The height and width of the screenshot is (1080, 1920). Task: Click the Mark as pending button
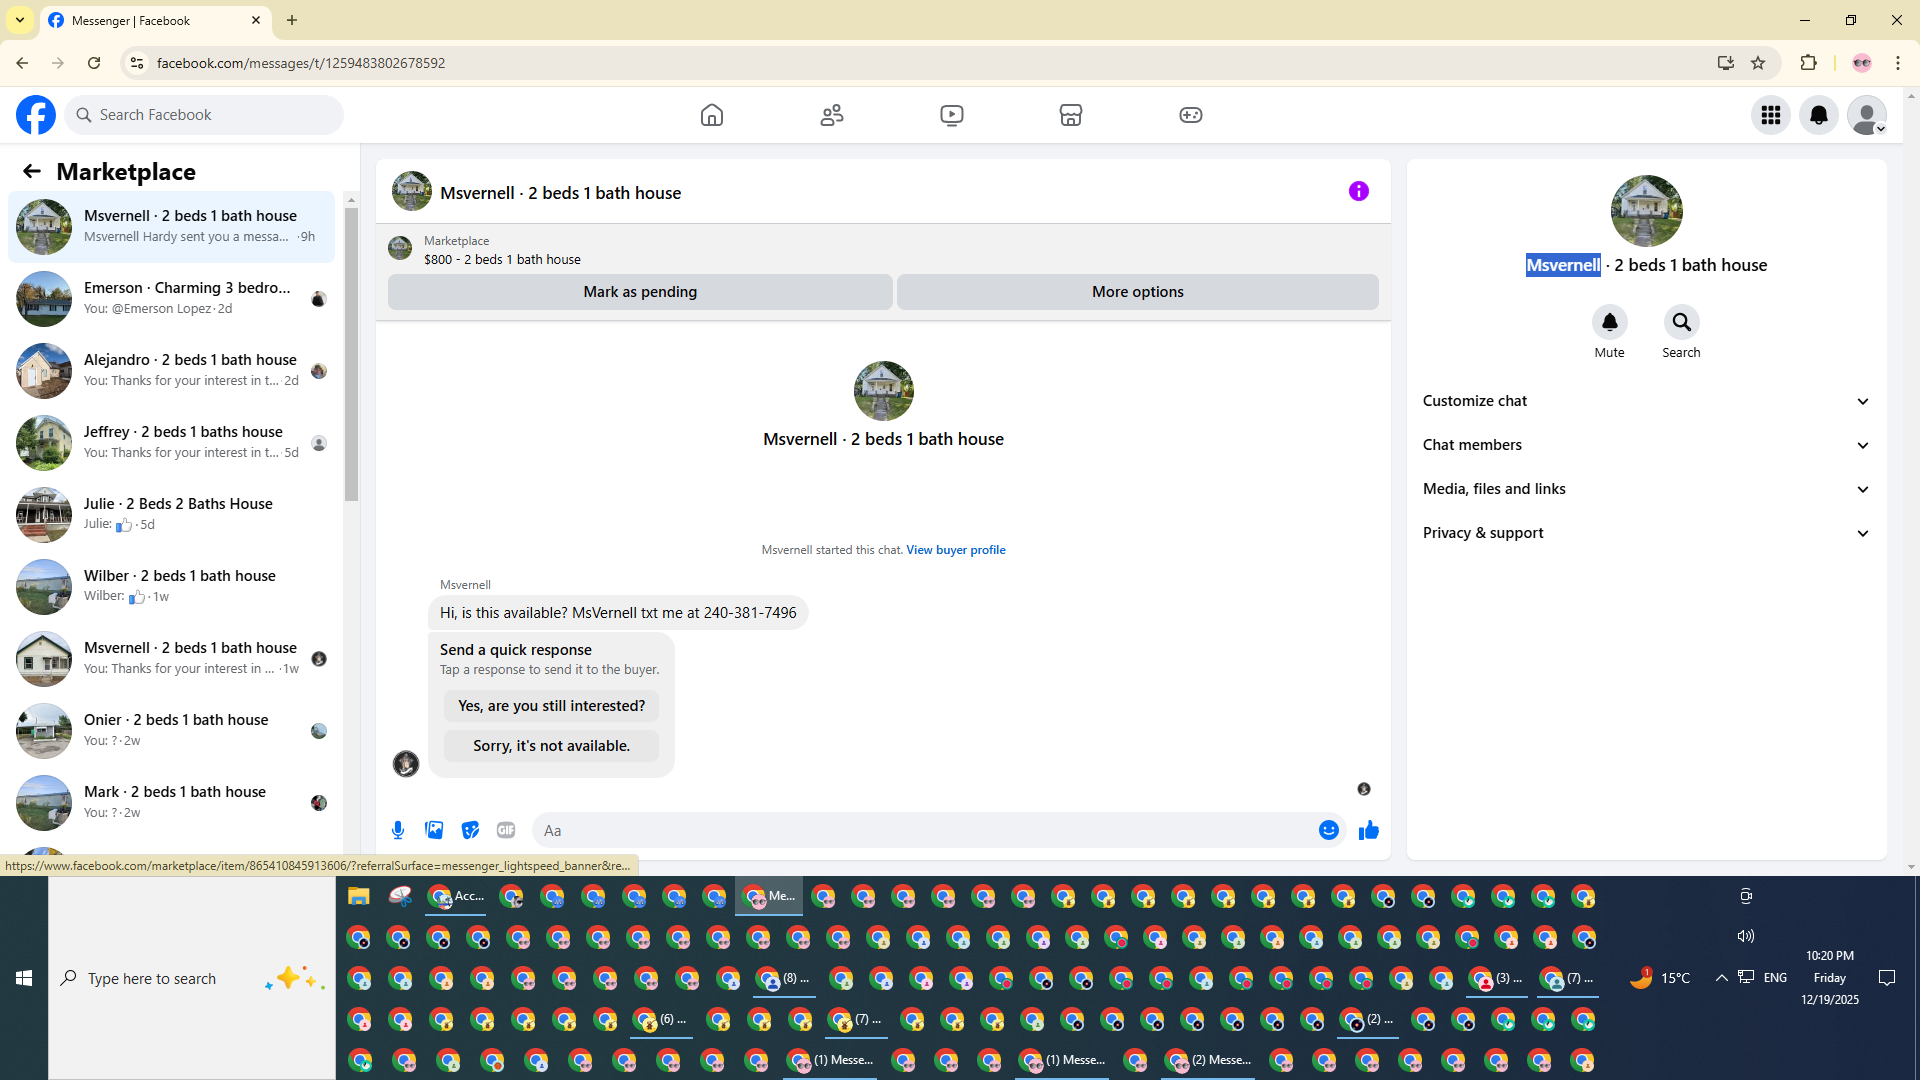click(x=640, y=292)
